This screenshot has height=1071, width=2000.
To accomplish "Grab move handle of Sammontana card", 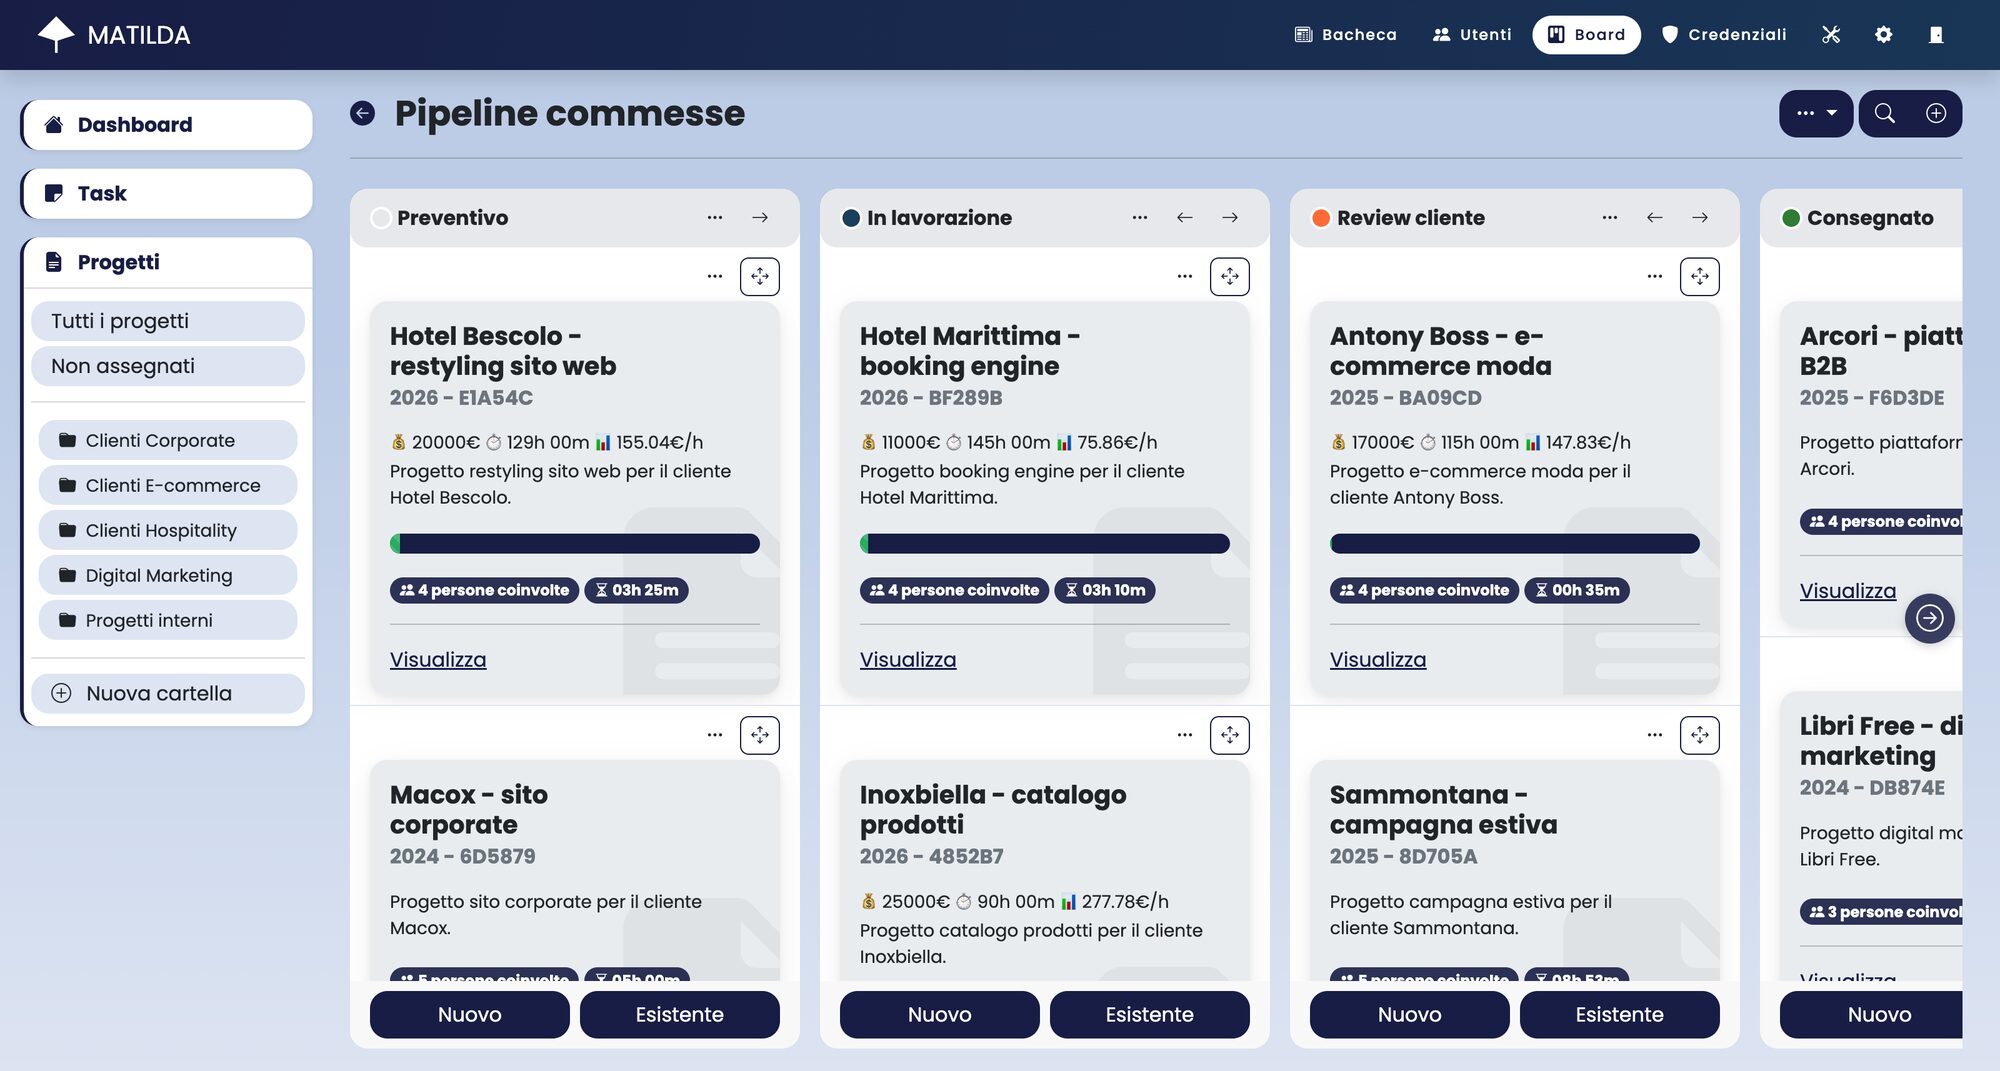I will 1700,735.
